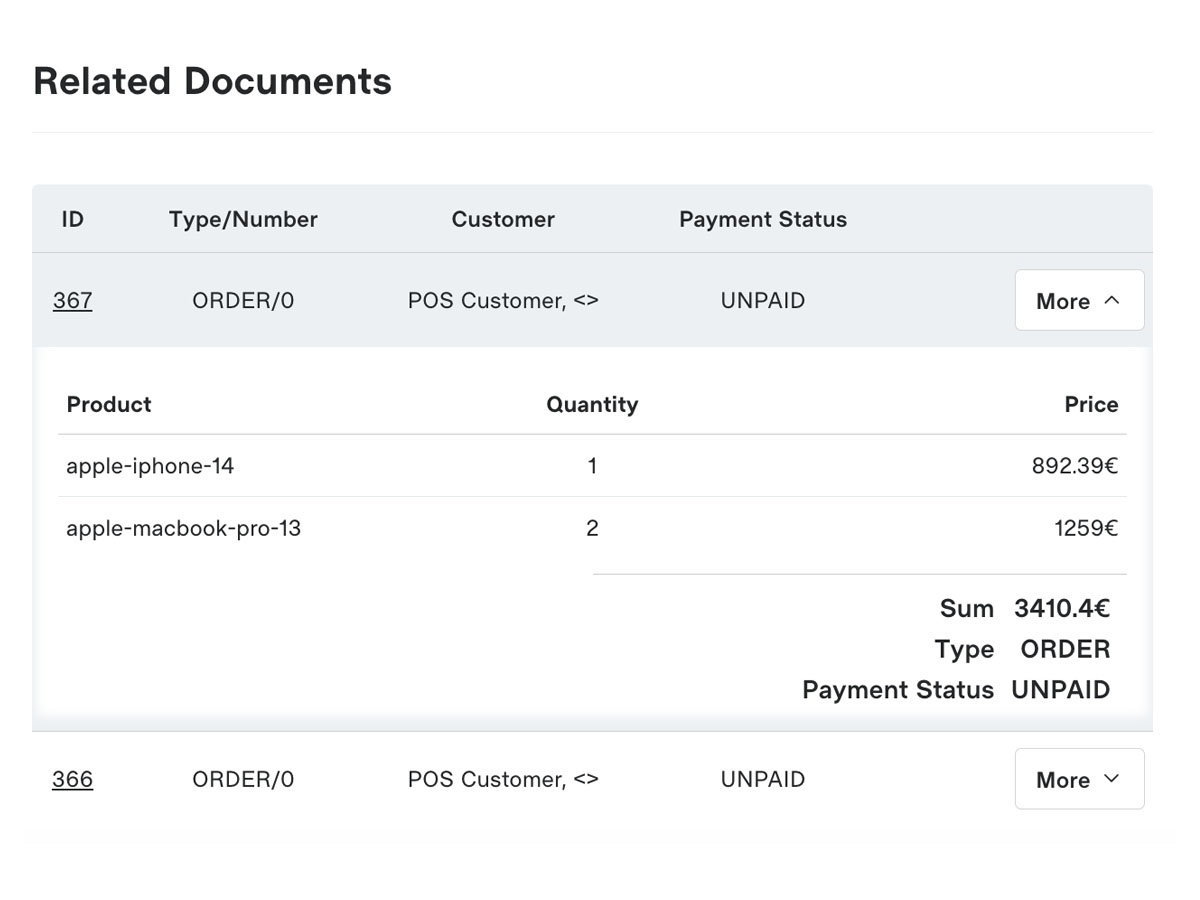Click the Customer column header

pos(502,219)
